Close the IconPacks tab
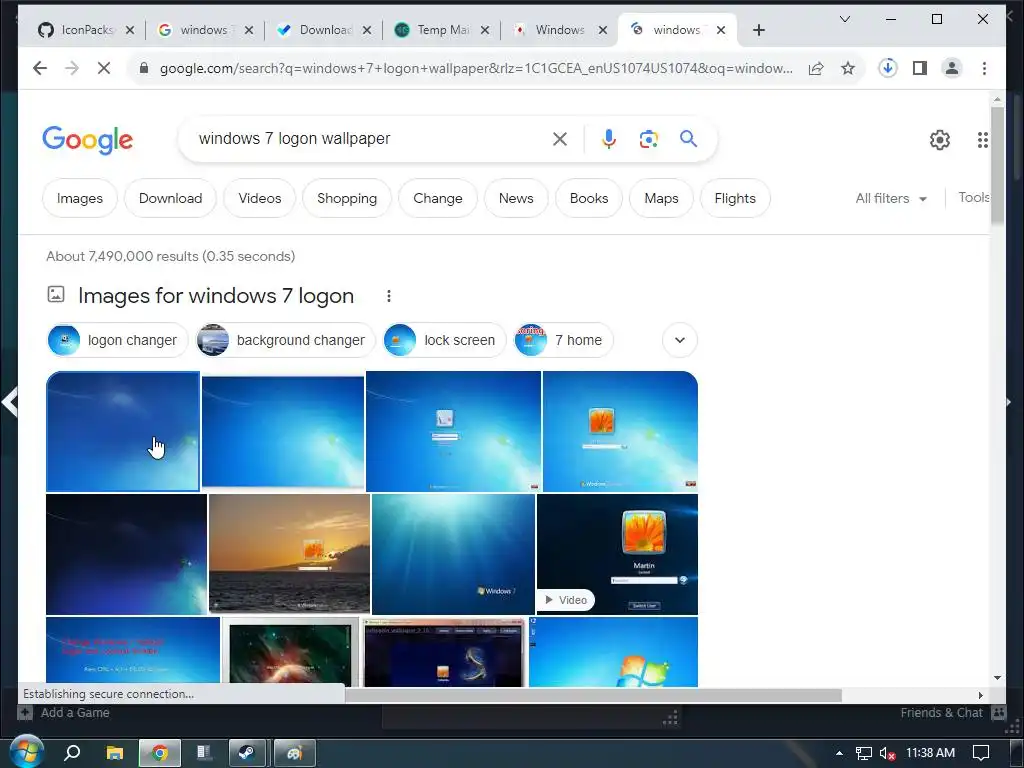The height and width of the screenshot is (768, 1024). (130, 30)
